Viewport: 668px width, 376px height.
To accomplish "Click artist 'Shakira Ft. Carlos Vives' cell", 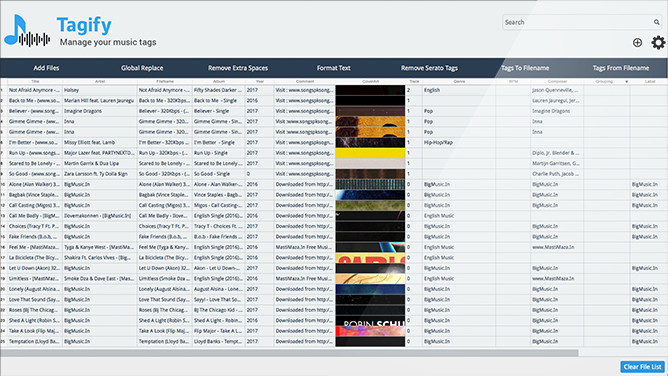I will [x=100, y=258].
